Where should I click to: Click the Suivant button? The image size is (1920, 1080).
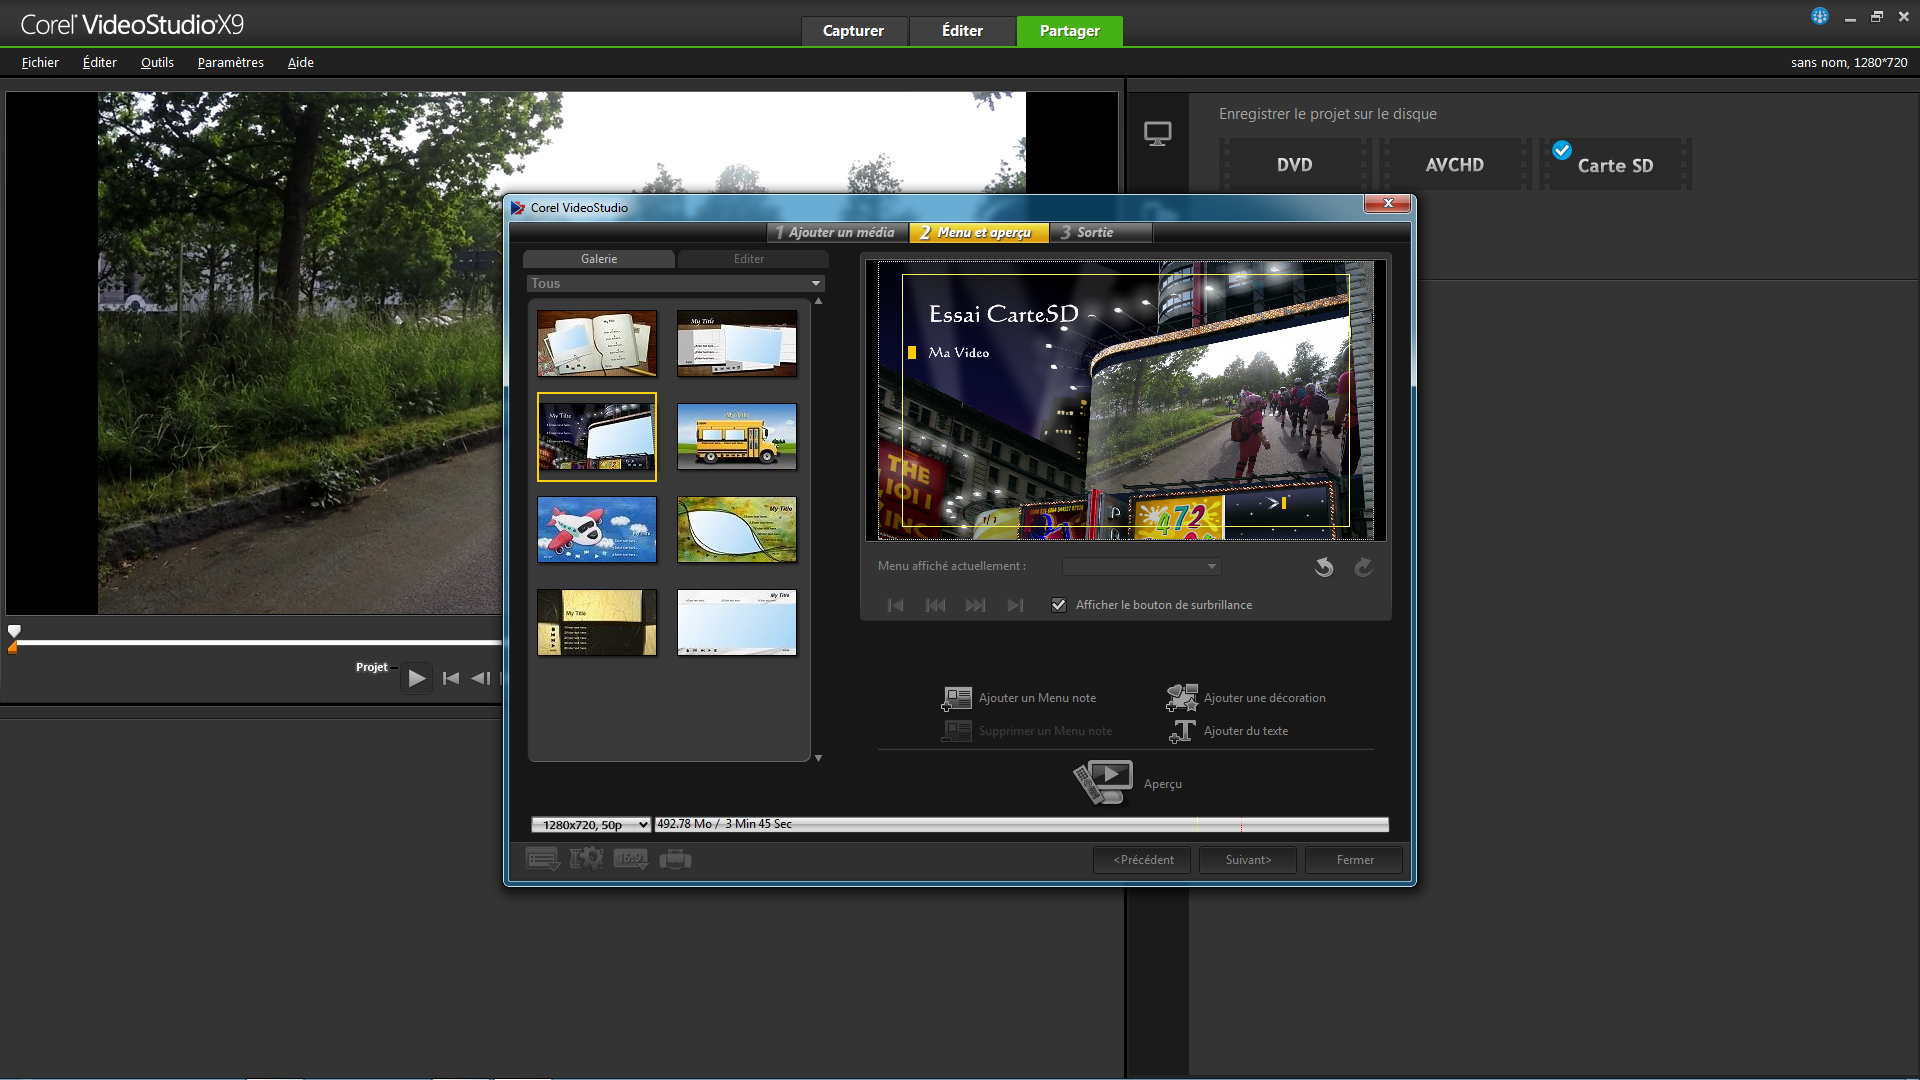tap(1248, 860)
